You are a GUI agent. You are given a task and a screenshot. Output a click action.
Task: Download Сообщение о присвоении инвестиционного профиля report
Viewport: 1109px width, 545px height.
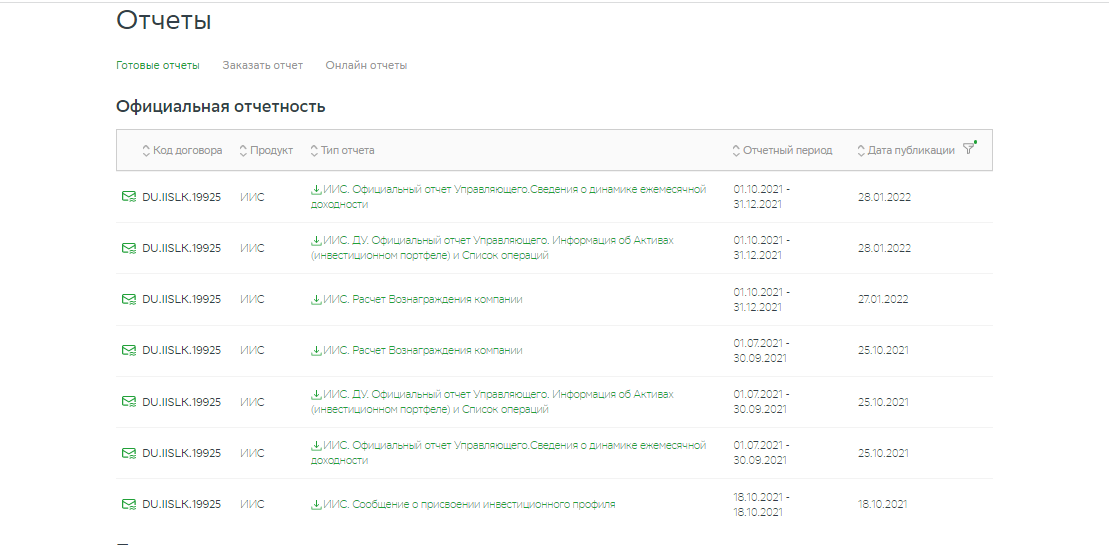click(463, 505)
